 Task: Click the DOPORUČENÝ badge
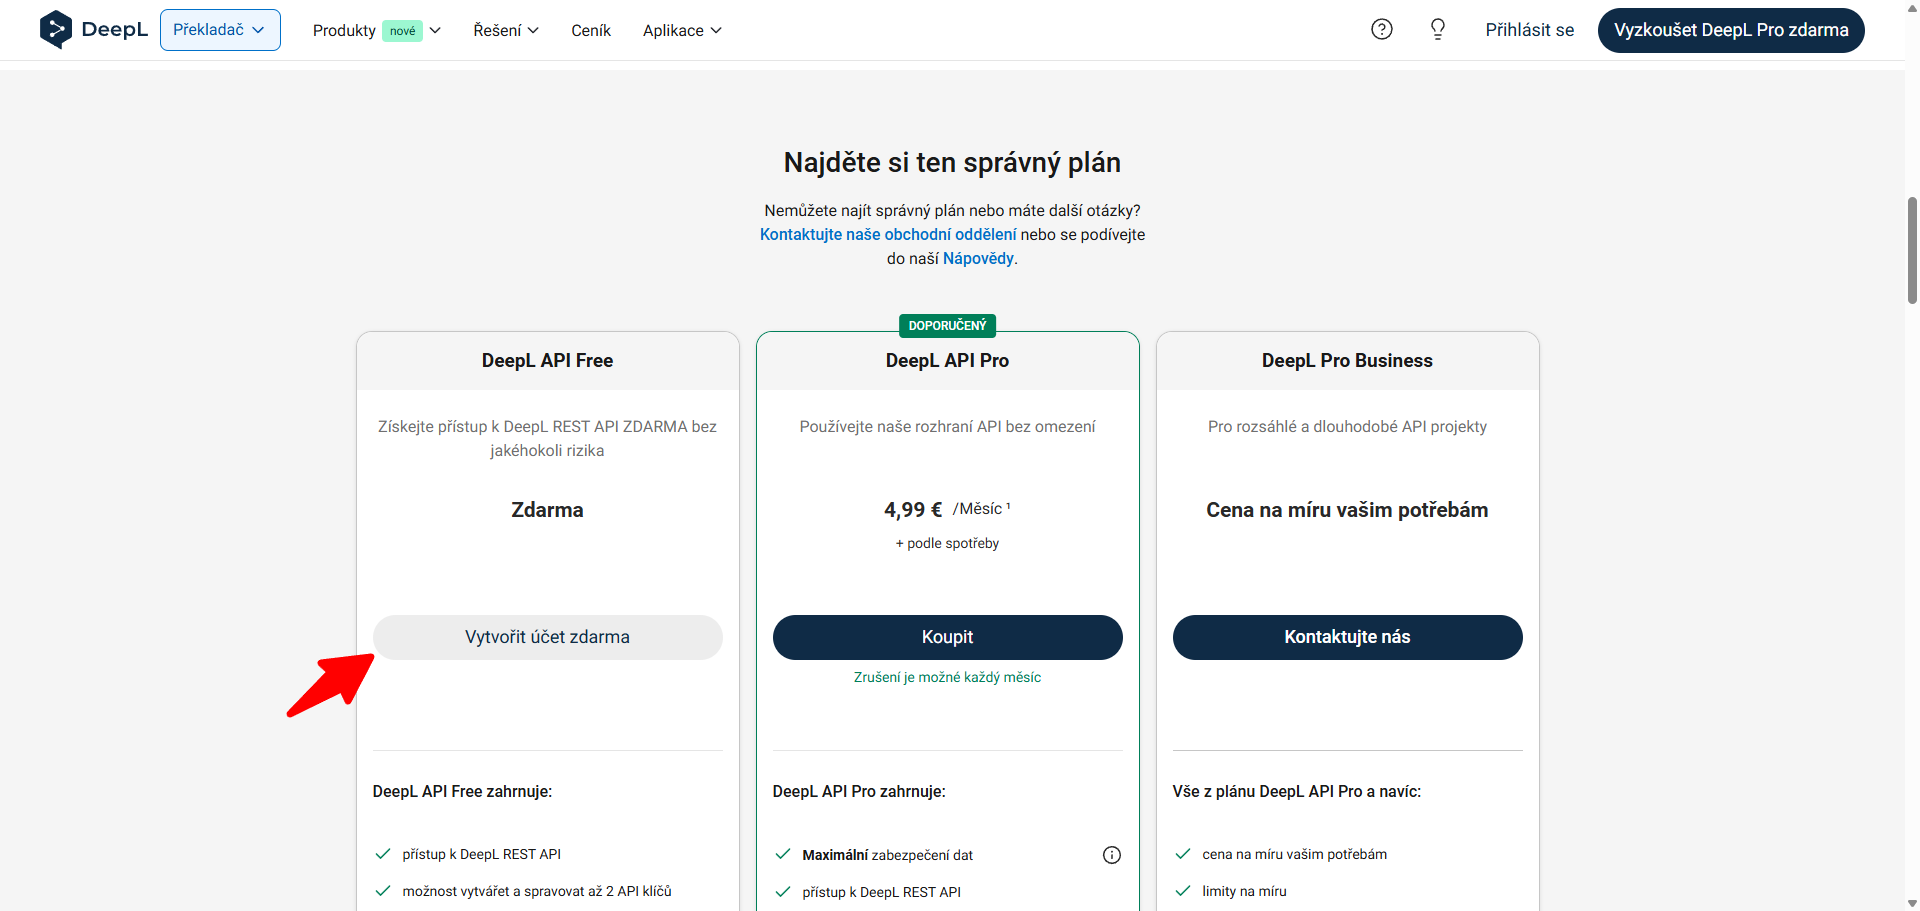948,326
